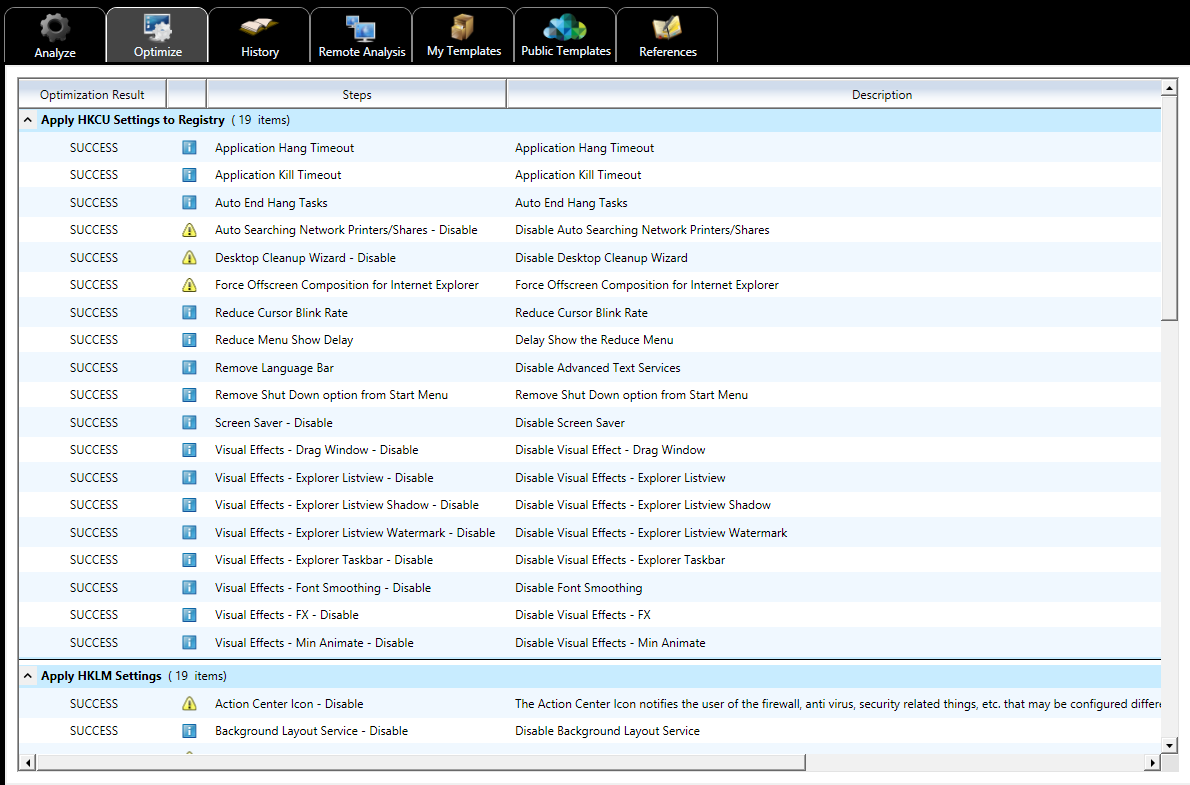Click info icon for Explorer Listview Shadow
Screen dimensions: 1190x785
[x=189, y=505]
